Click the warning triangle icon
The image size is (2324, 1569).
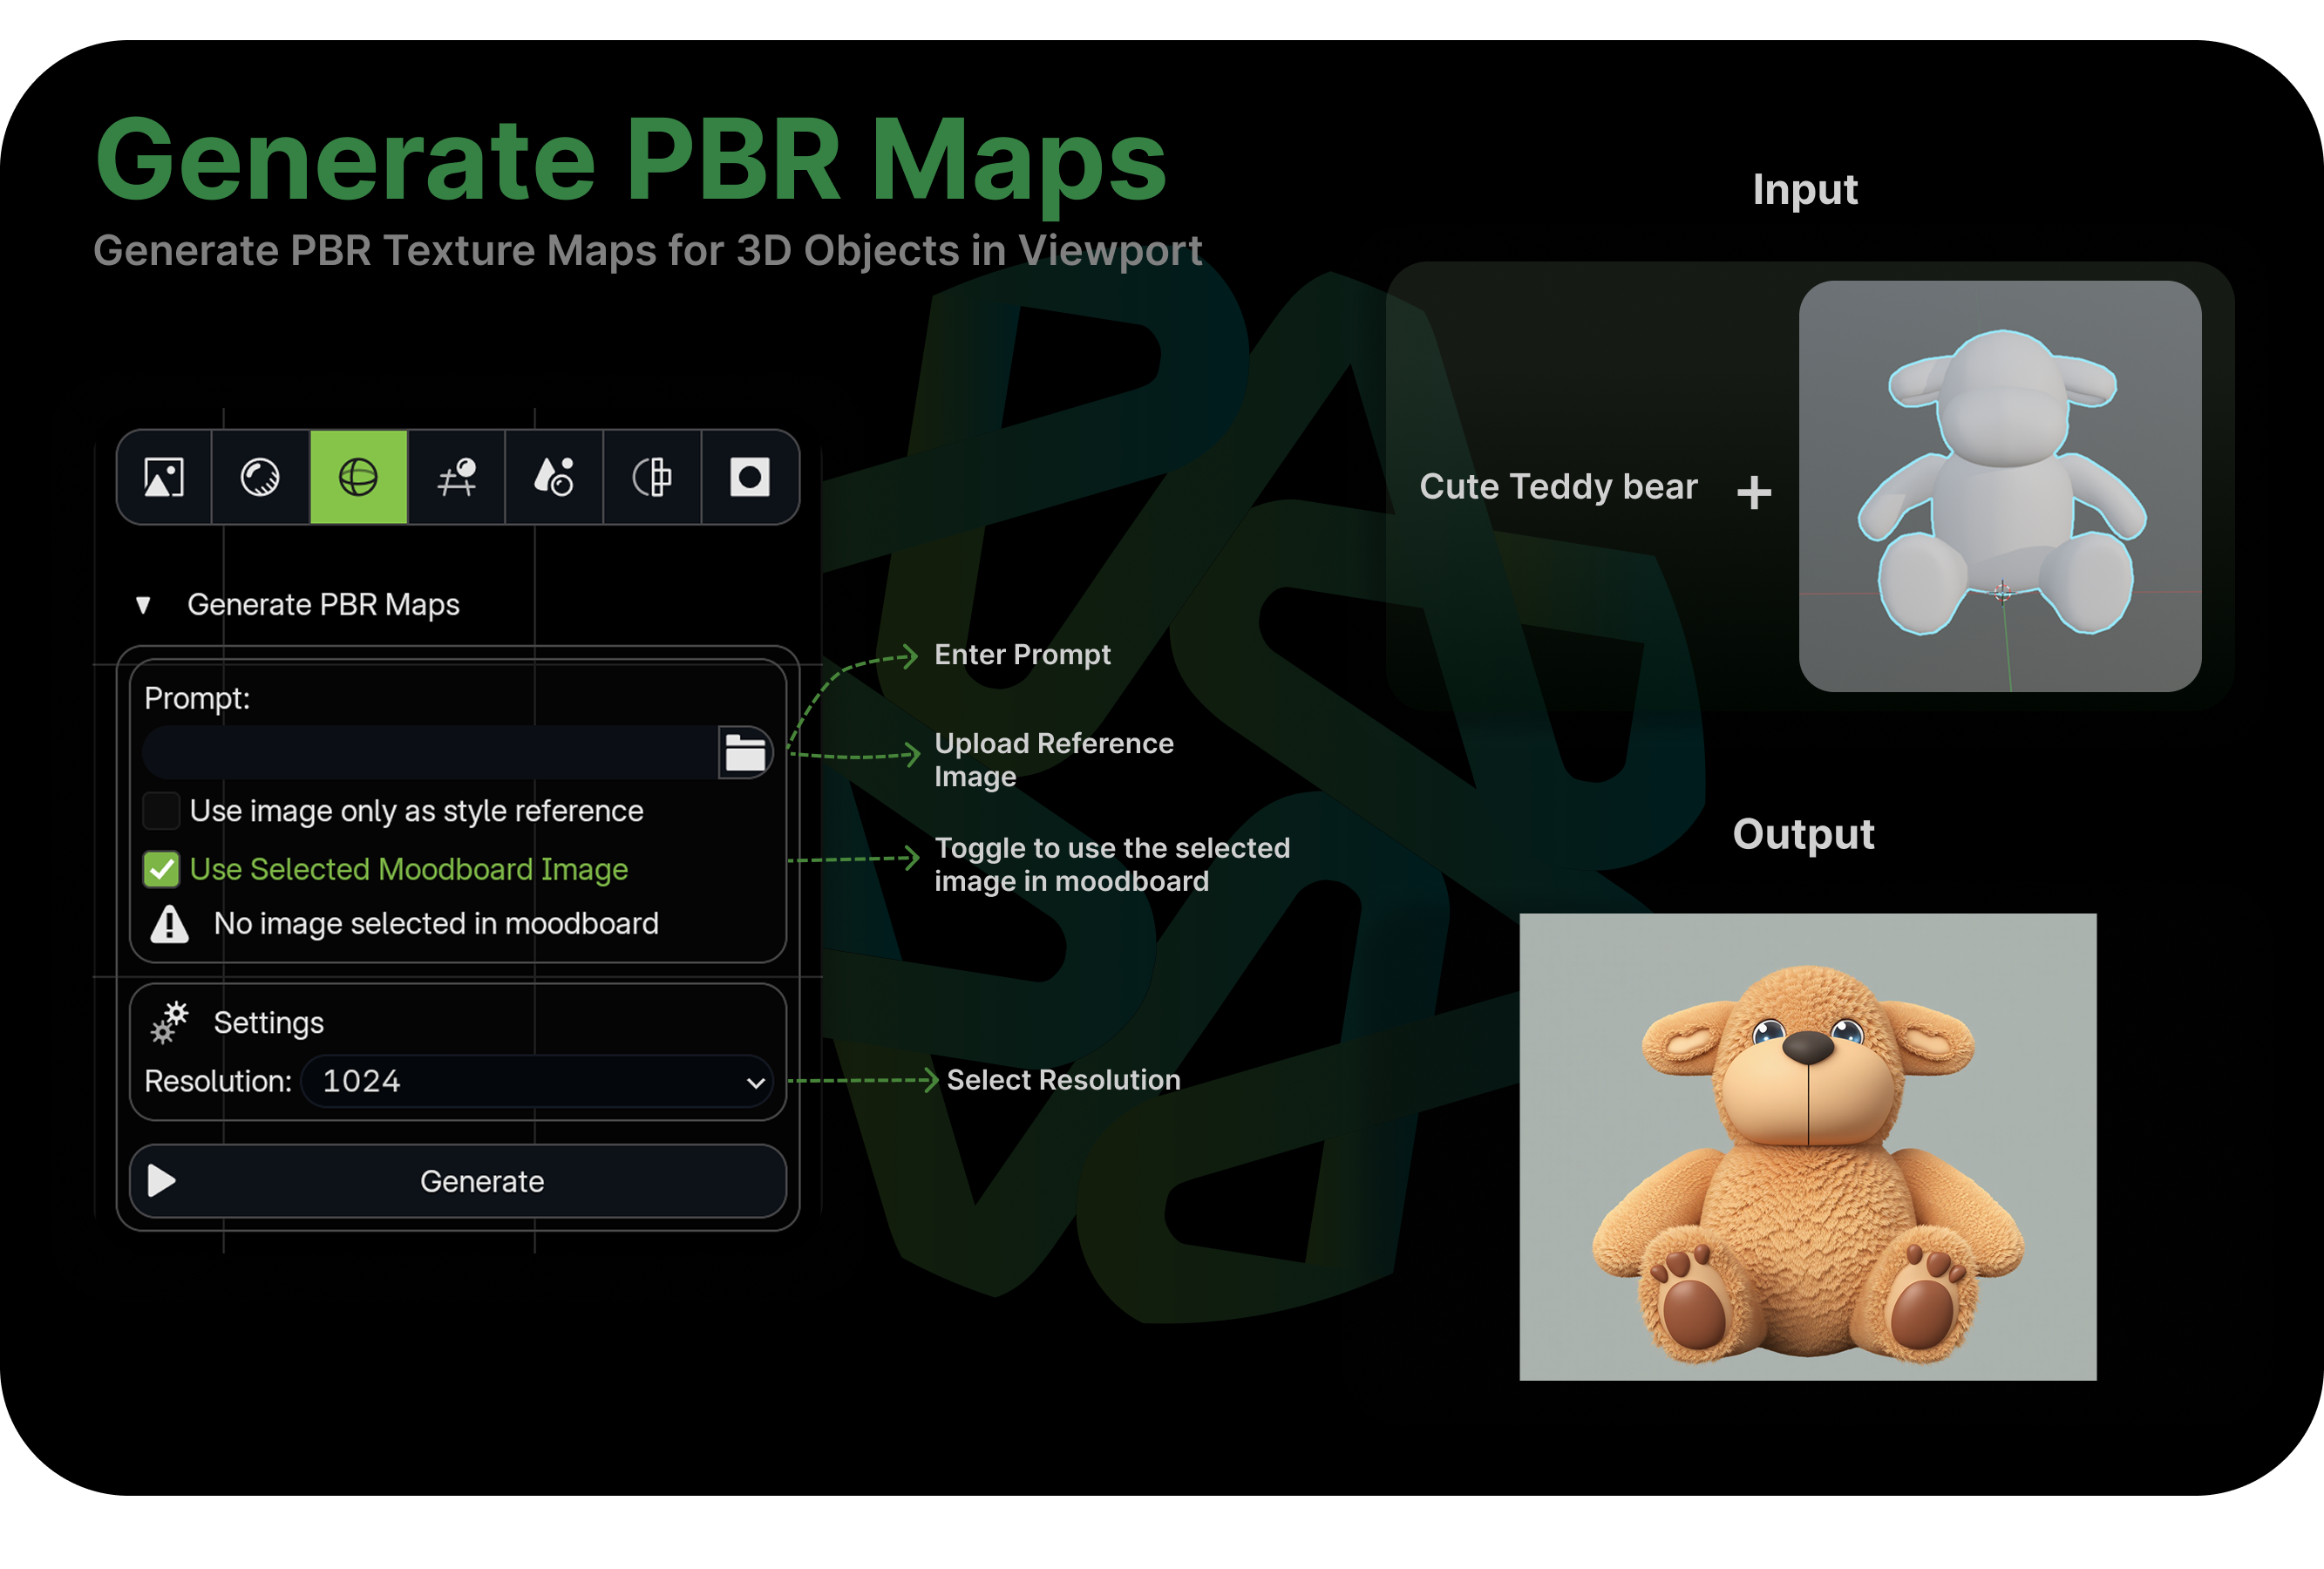click(169, 924)
